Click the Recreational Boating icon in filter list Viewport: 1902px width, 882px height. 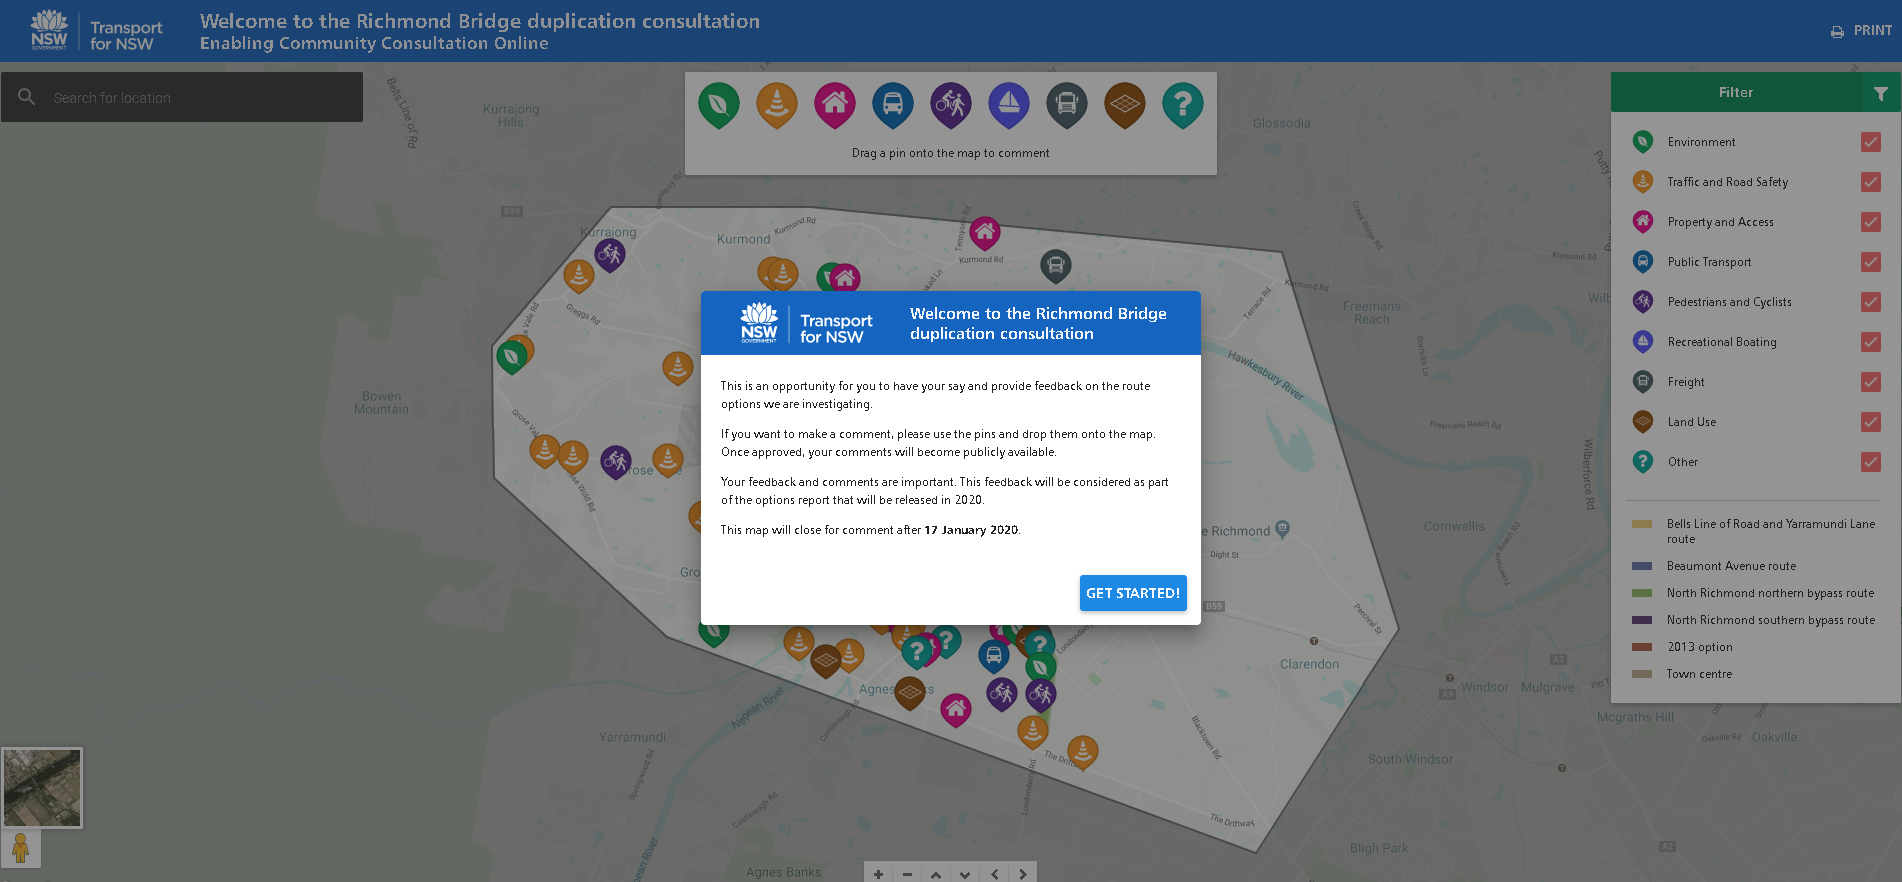coord(1642,342)
